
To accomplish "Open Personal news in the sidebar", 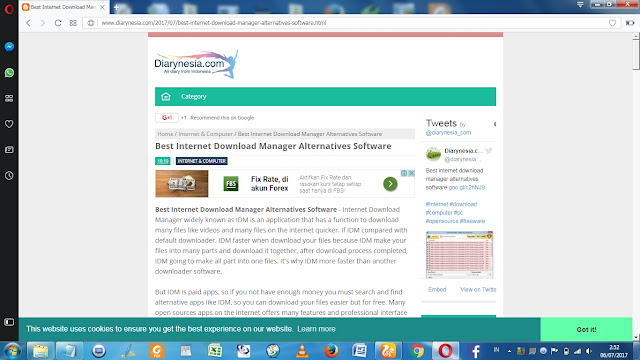I will [9, 150].
